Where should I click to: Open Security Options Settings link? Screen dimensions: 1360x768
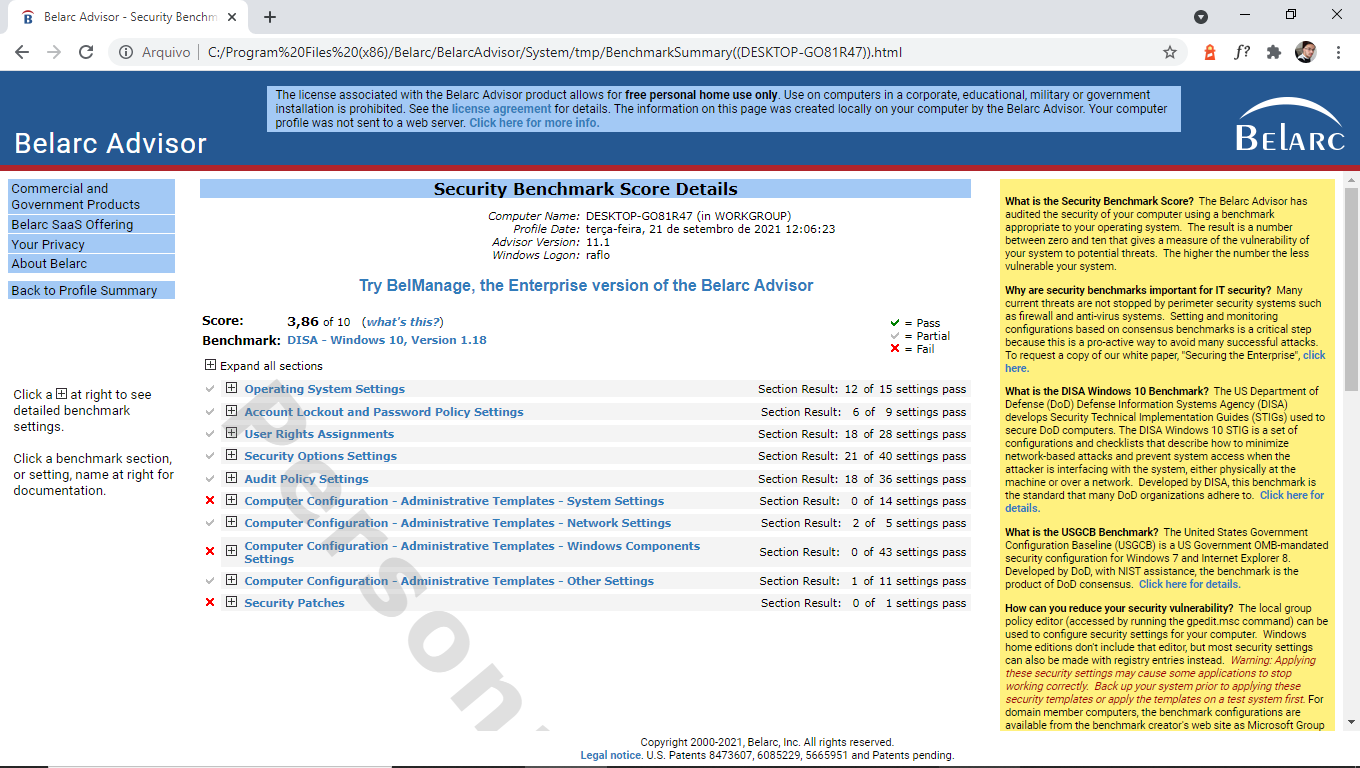(x=321, y=456)
